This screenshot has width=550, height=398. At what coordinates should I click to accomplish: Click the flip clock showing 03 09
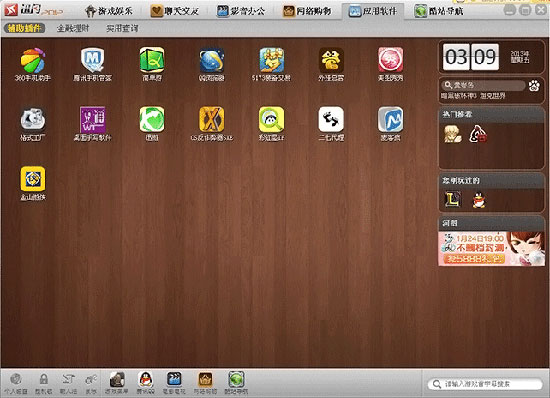pos(471,57)
